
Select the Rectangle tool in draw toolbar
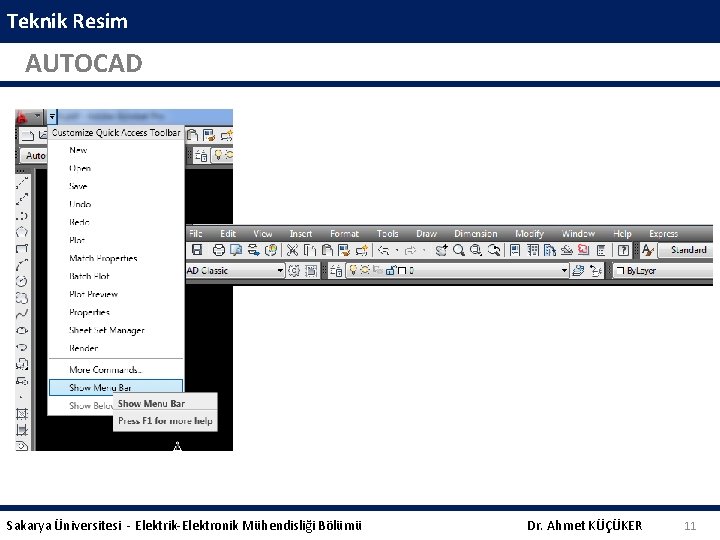(22, 248)
